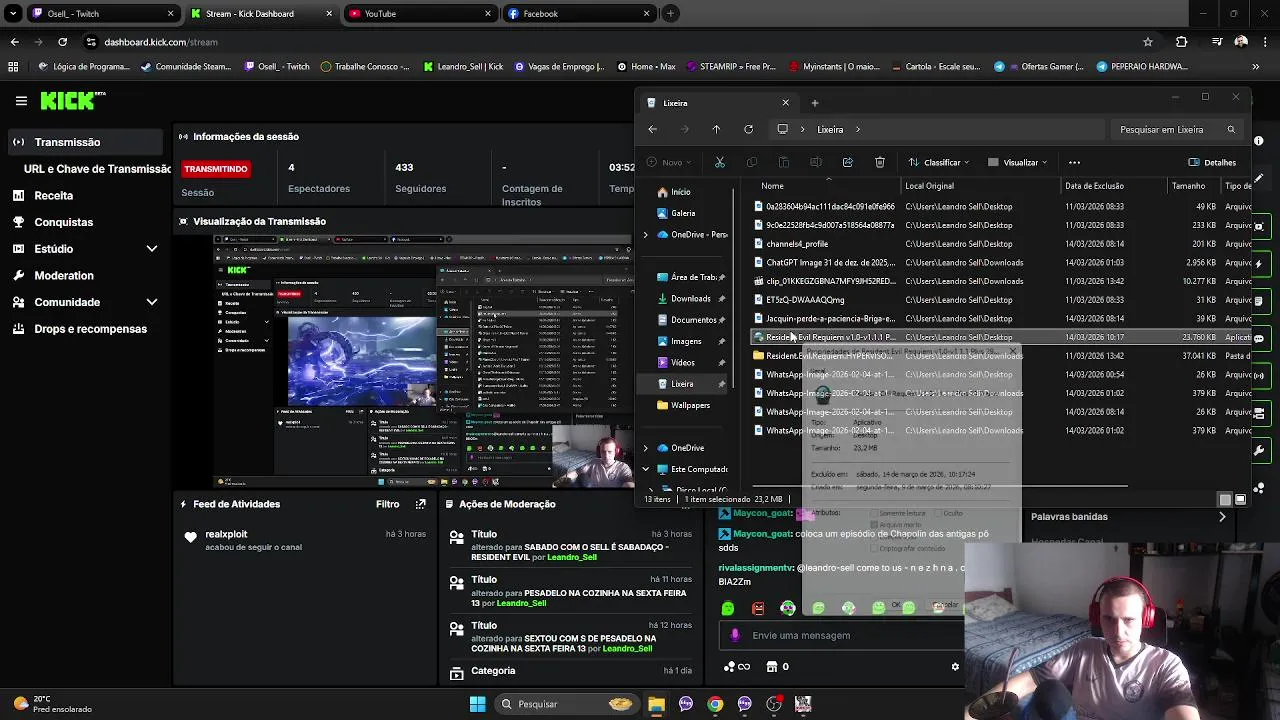Open the Explorer more options ellipsis

click(x=1074, y=162)
